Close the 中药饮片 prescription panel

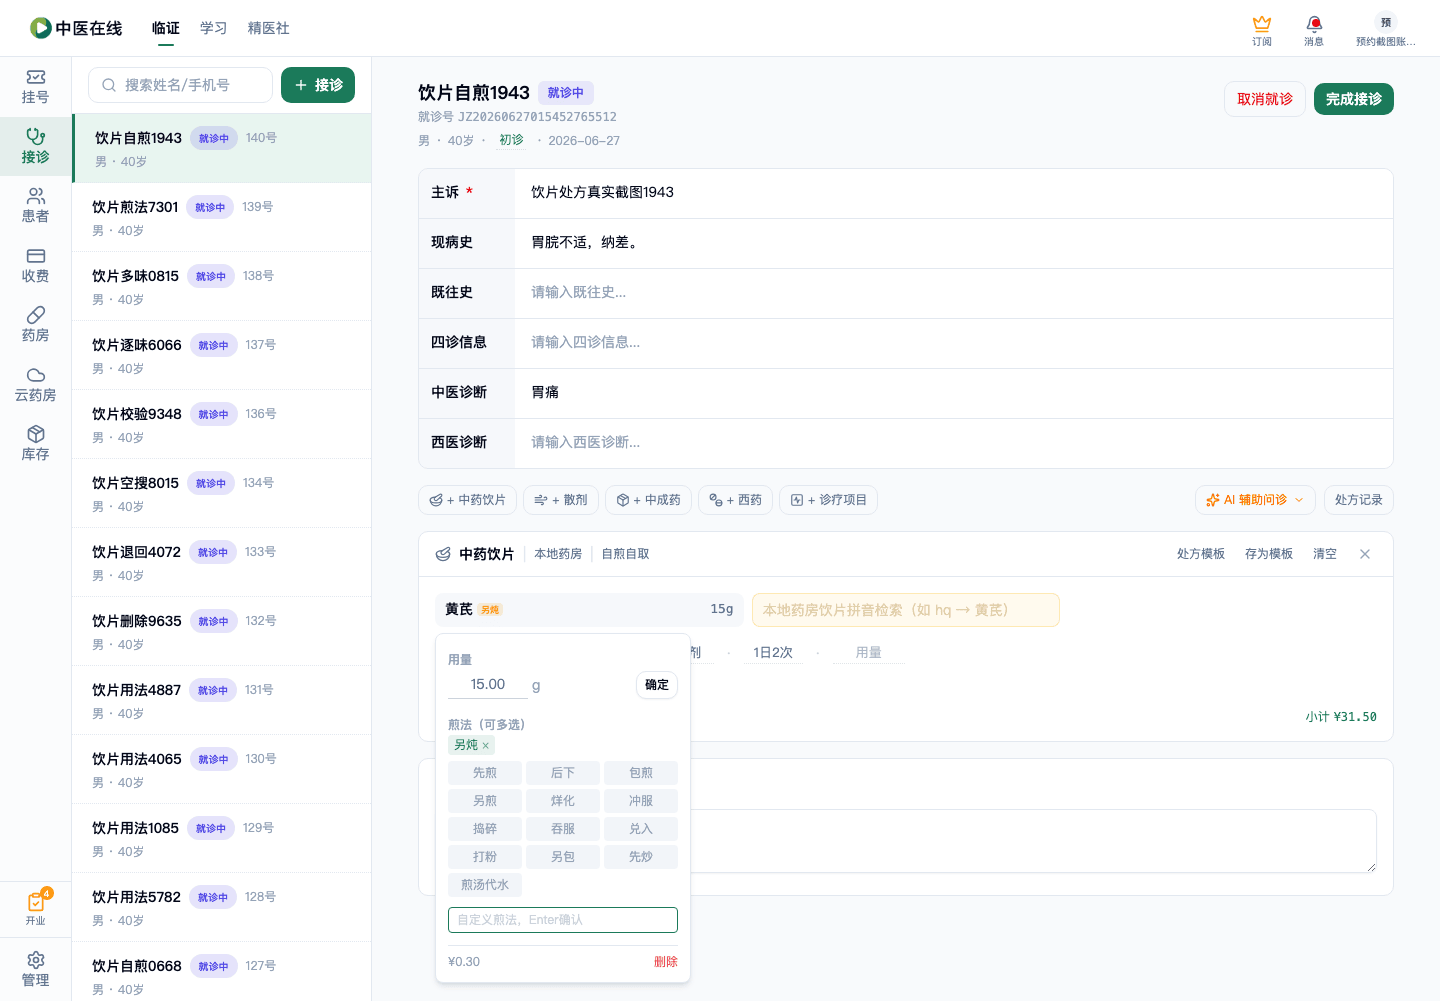[1365, 554]
